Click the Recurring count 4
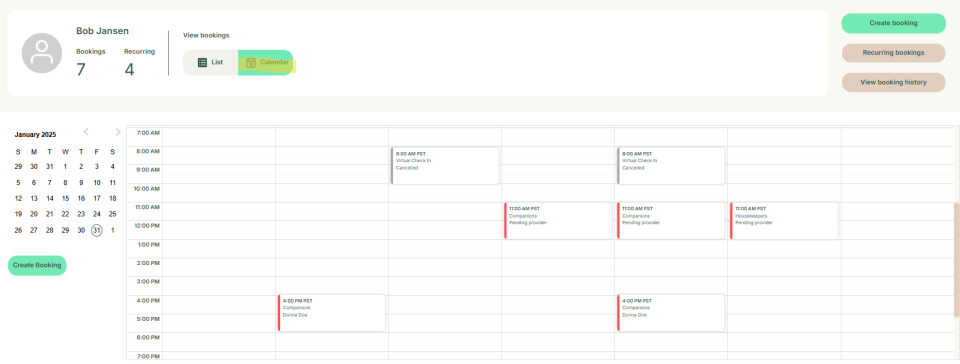This screenshot has height=364, width=960. (129, 70)
